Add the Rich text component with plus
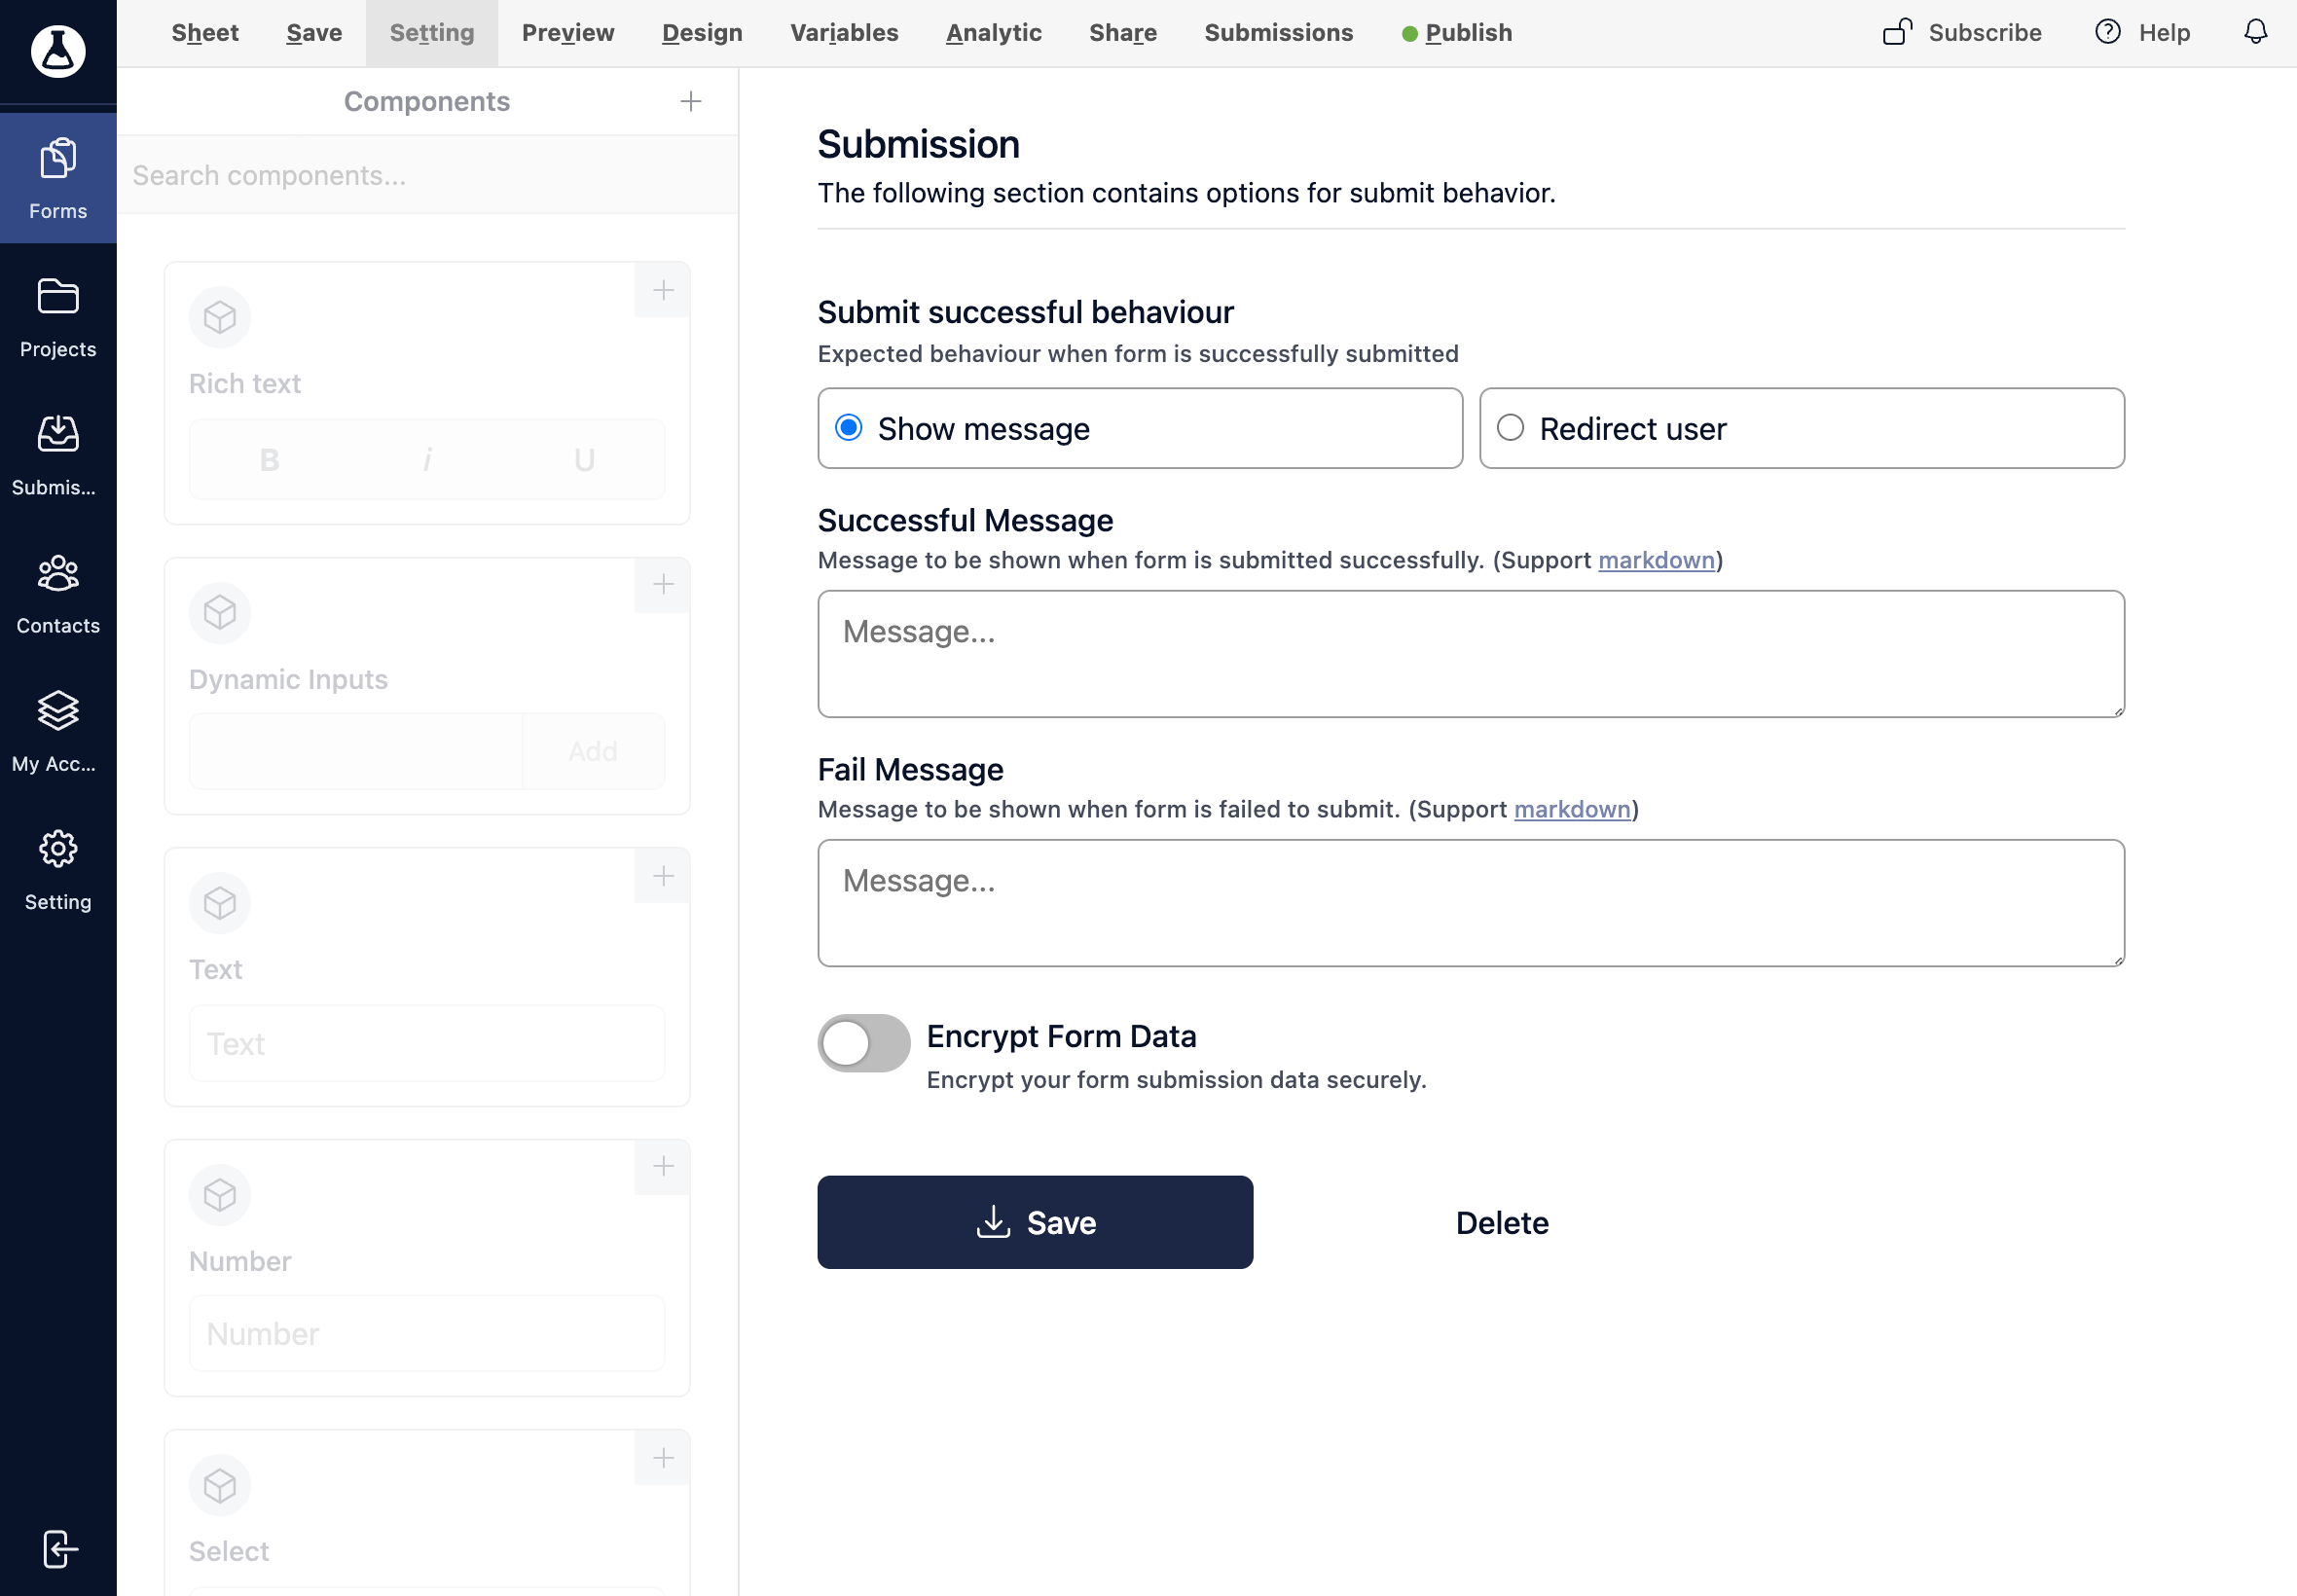The width and height of the screenshot is (2297, 1596). click(x=662, y=290)
